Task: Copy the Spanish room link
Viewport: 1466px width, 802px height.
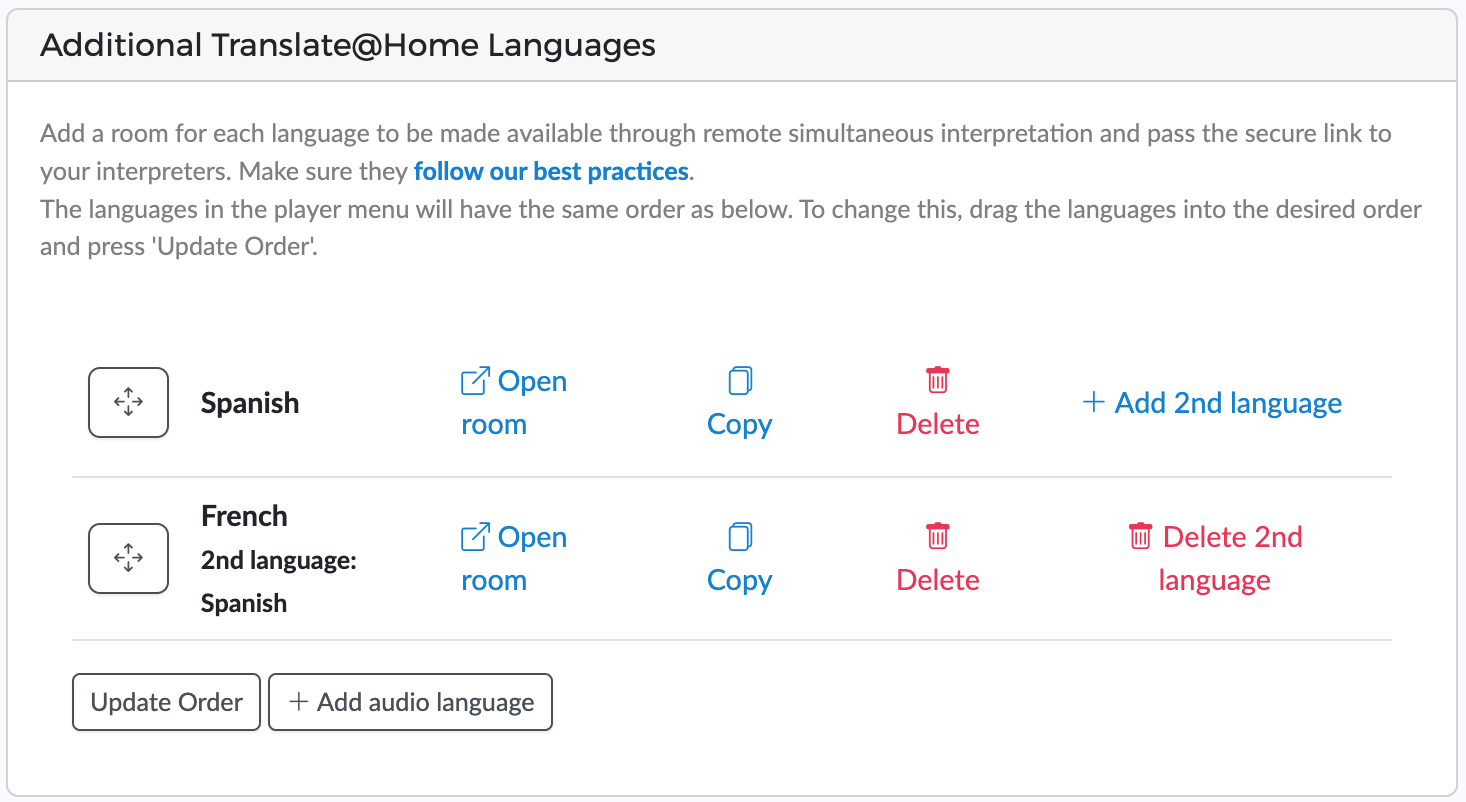Action: click(739, 403)
